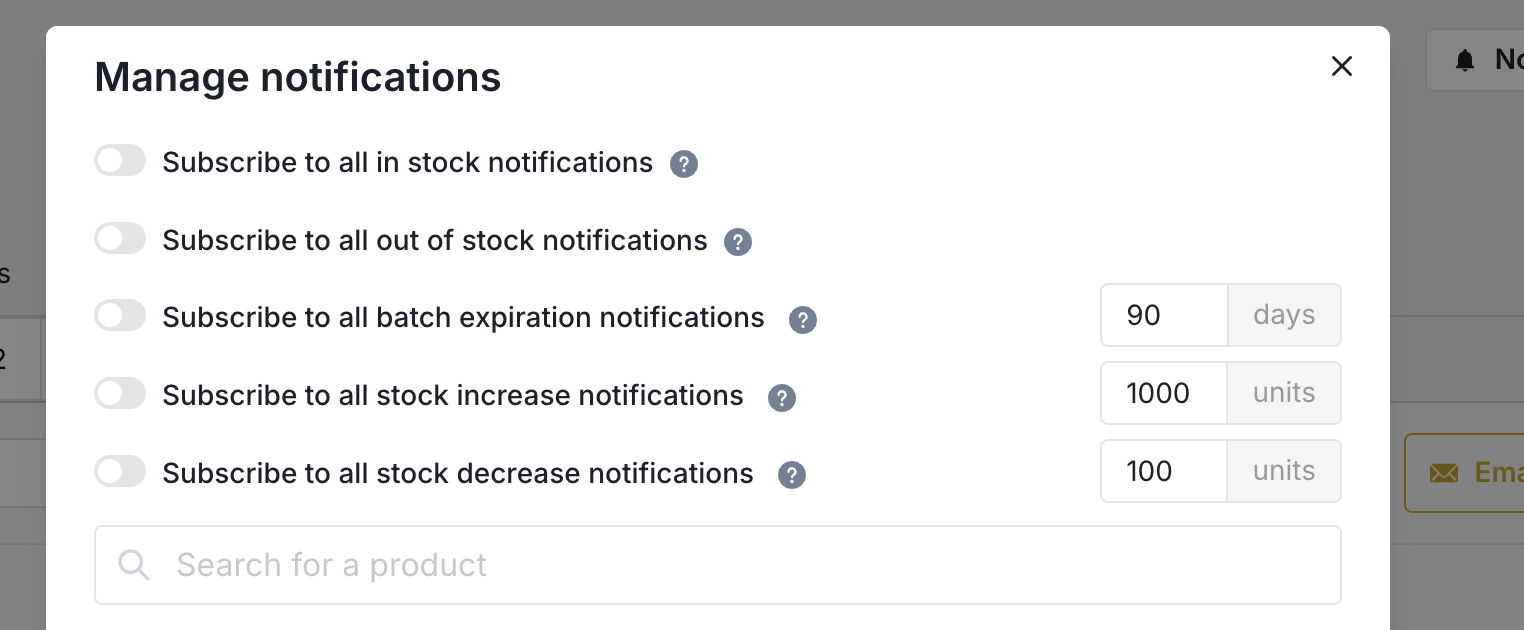Click the email envelope icon
The image size is (1524, 630).
1446,473
